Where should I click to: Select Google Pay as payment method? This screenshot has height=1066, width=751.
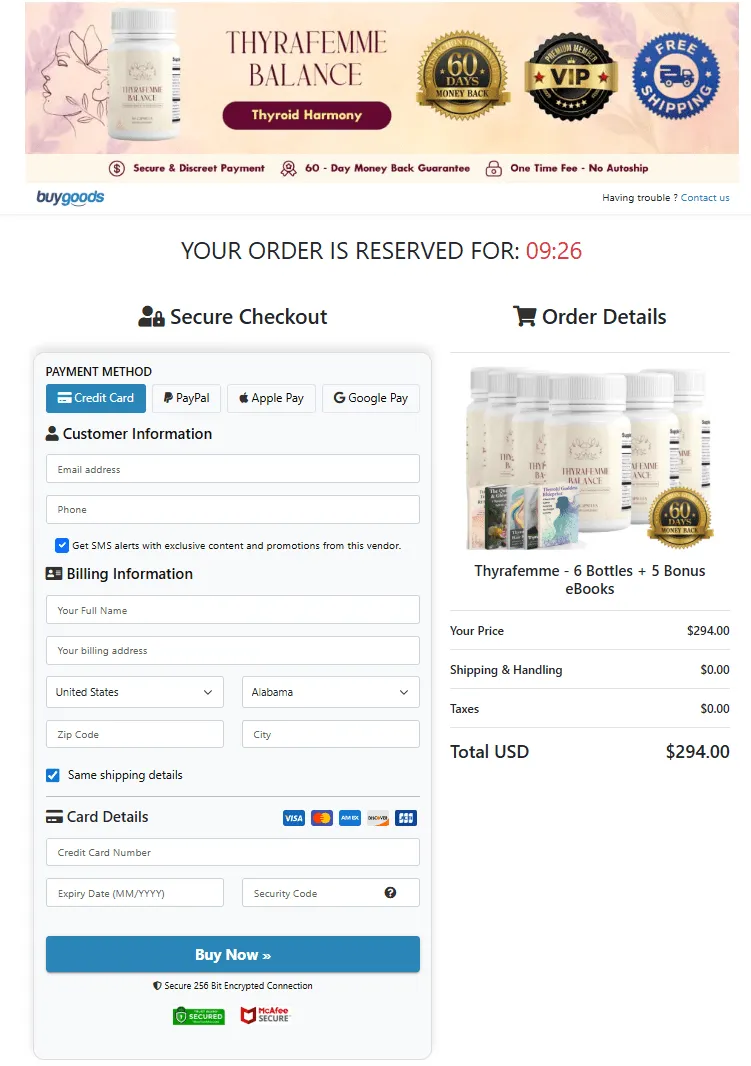tap(370, 398)
